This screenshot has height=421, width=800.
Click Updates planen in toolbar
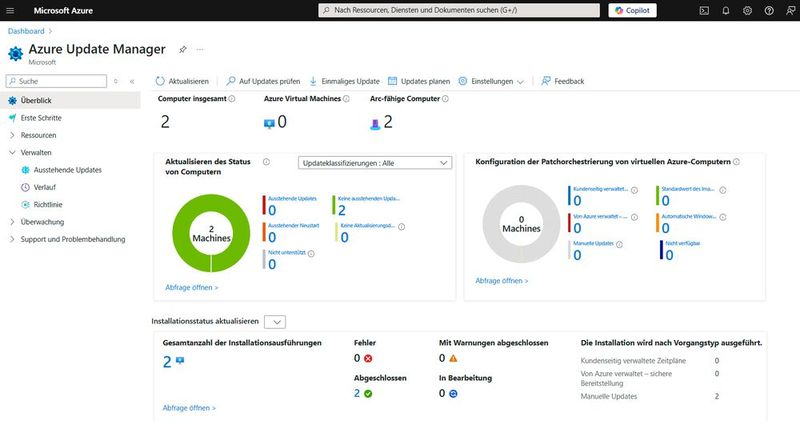[x=419, y=81]
